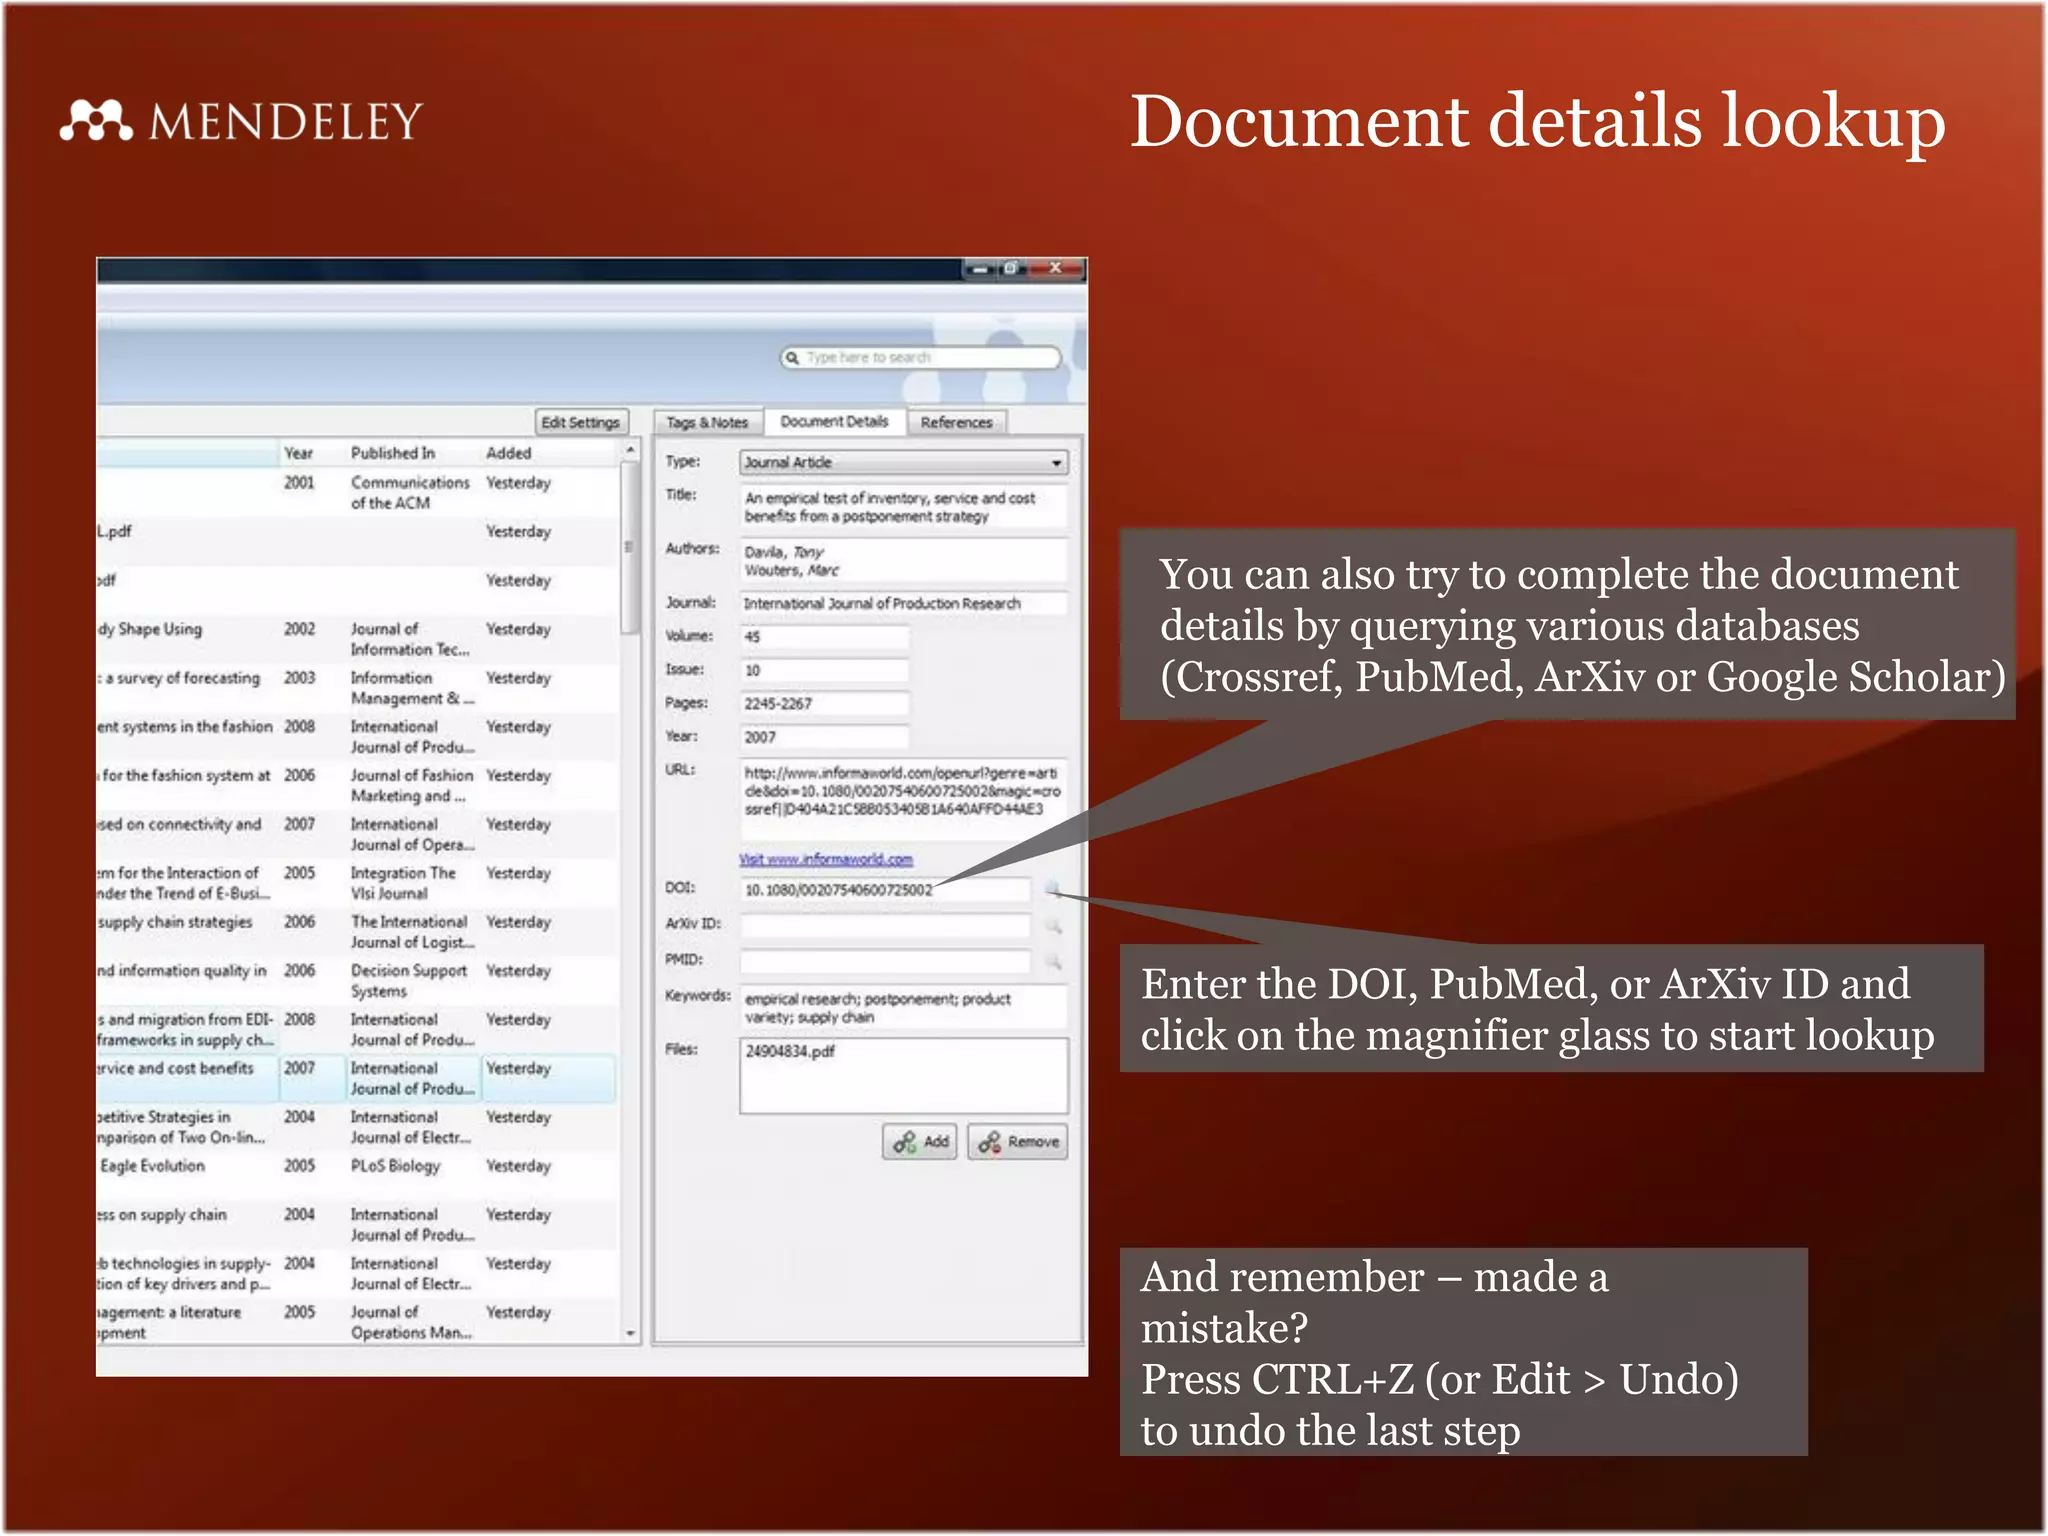This screenshot has height=1536, width=2048.
Task: Open the Type dropdown showing Journal Article
Action: (904, 462)
